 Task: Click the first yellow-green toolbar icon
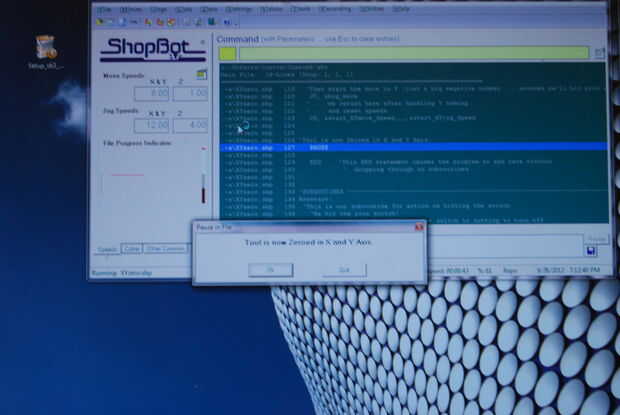click(x=100, y=22)
